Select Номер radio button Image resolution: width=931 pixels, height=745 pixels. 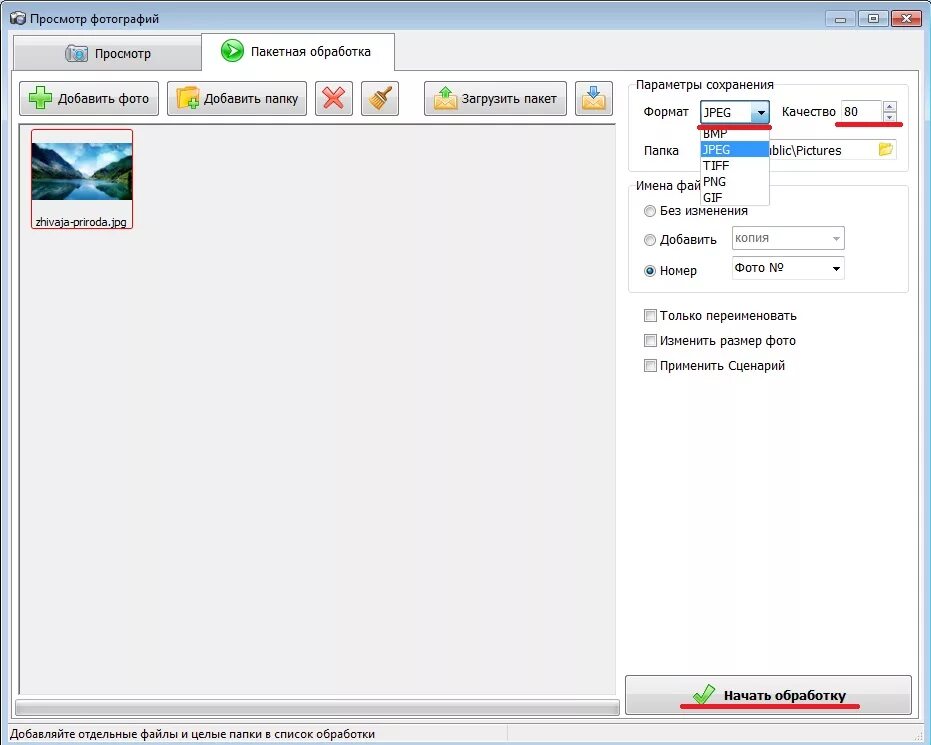[x=650, y=271]
